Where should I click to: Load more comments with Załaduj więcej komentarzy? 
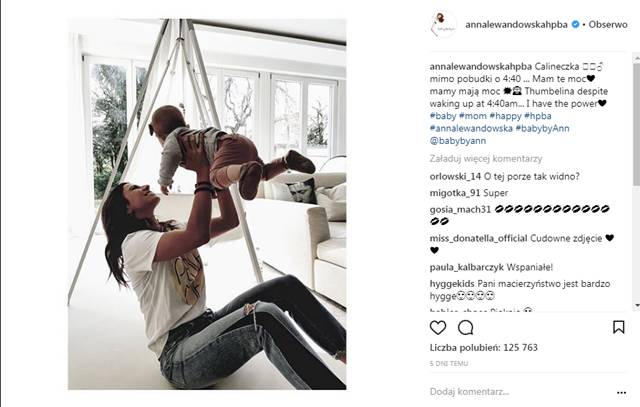tap(486, 159)
